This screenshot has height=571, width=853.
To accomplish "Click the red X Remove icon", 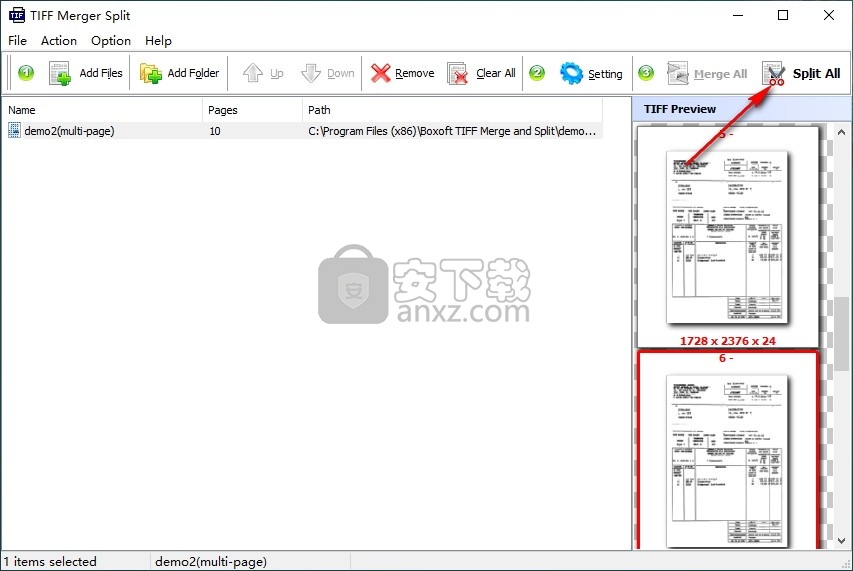I will (x=380, y=73).
